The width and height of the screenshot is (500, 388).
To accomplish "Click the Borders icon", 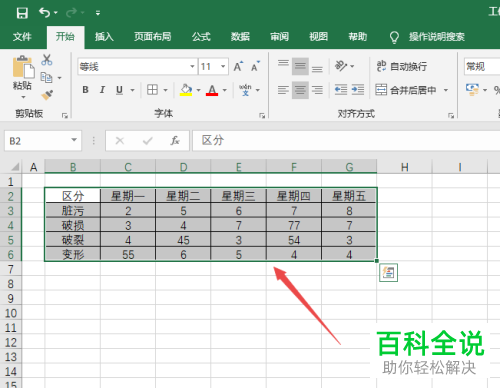I will click(x=153, y=90).
